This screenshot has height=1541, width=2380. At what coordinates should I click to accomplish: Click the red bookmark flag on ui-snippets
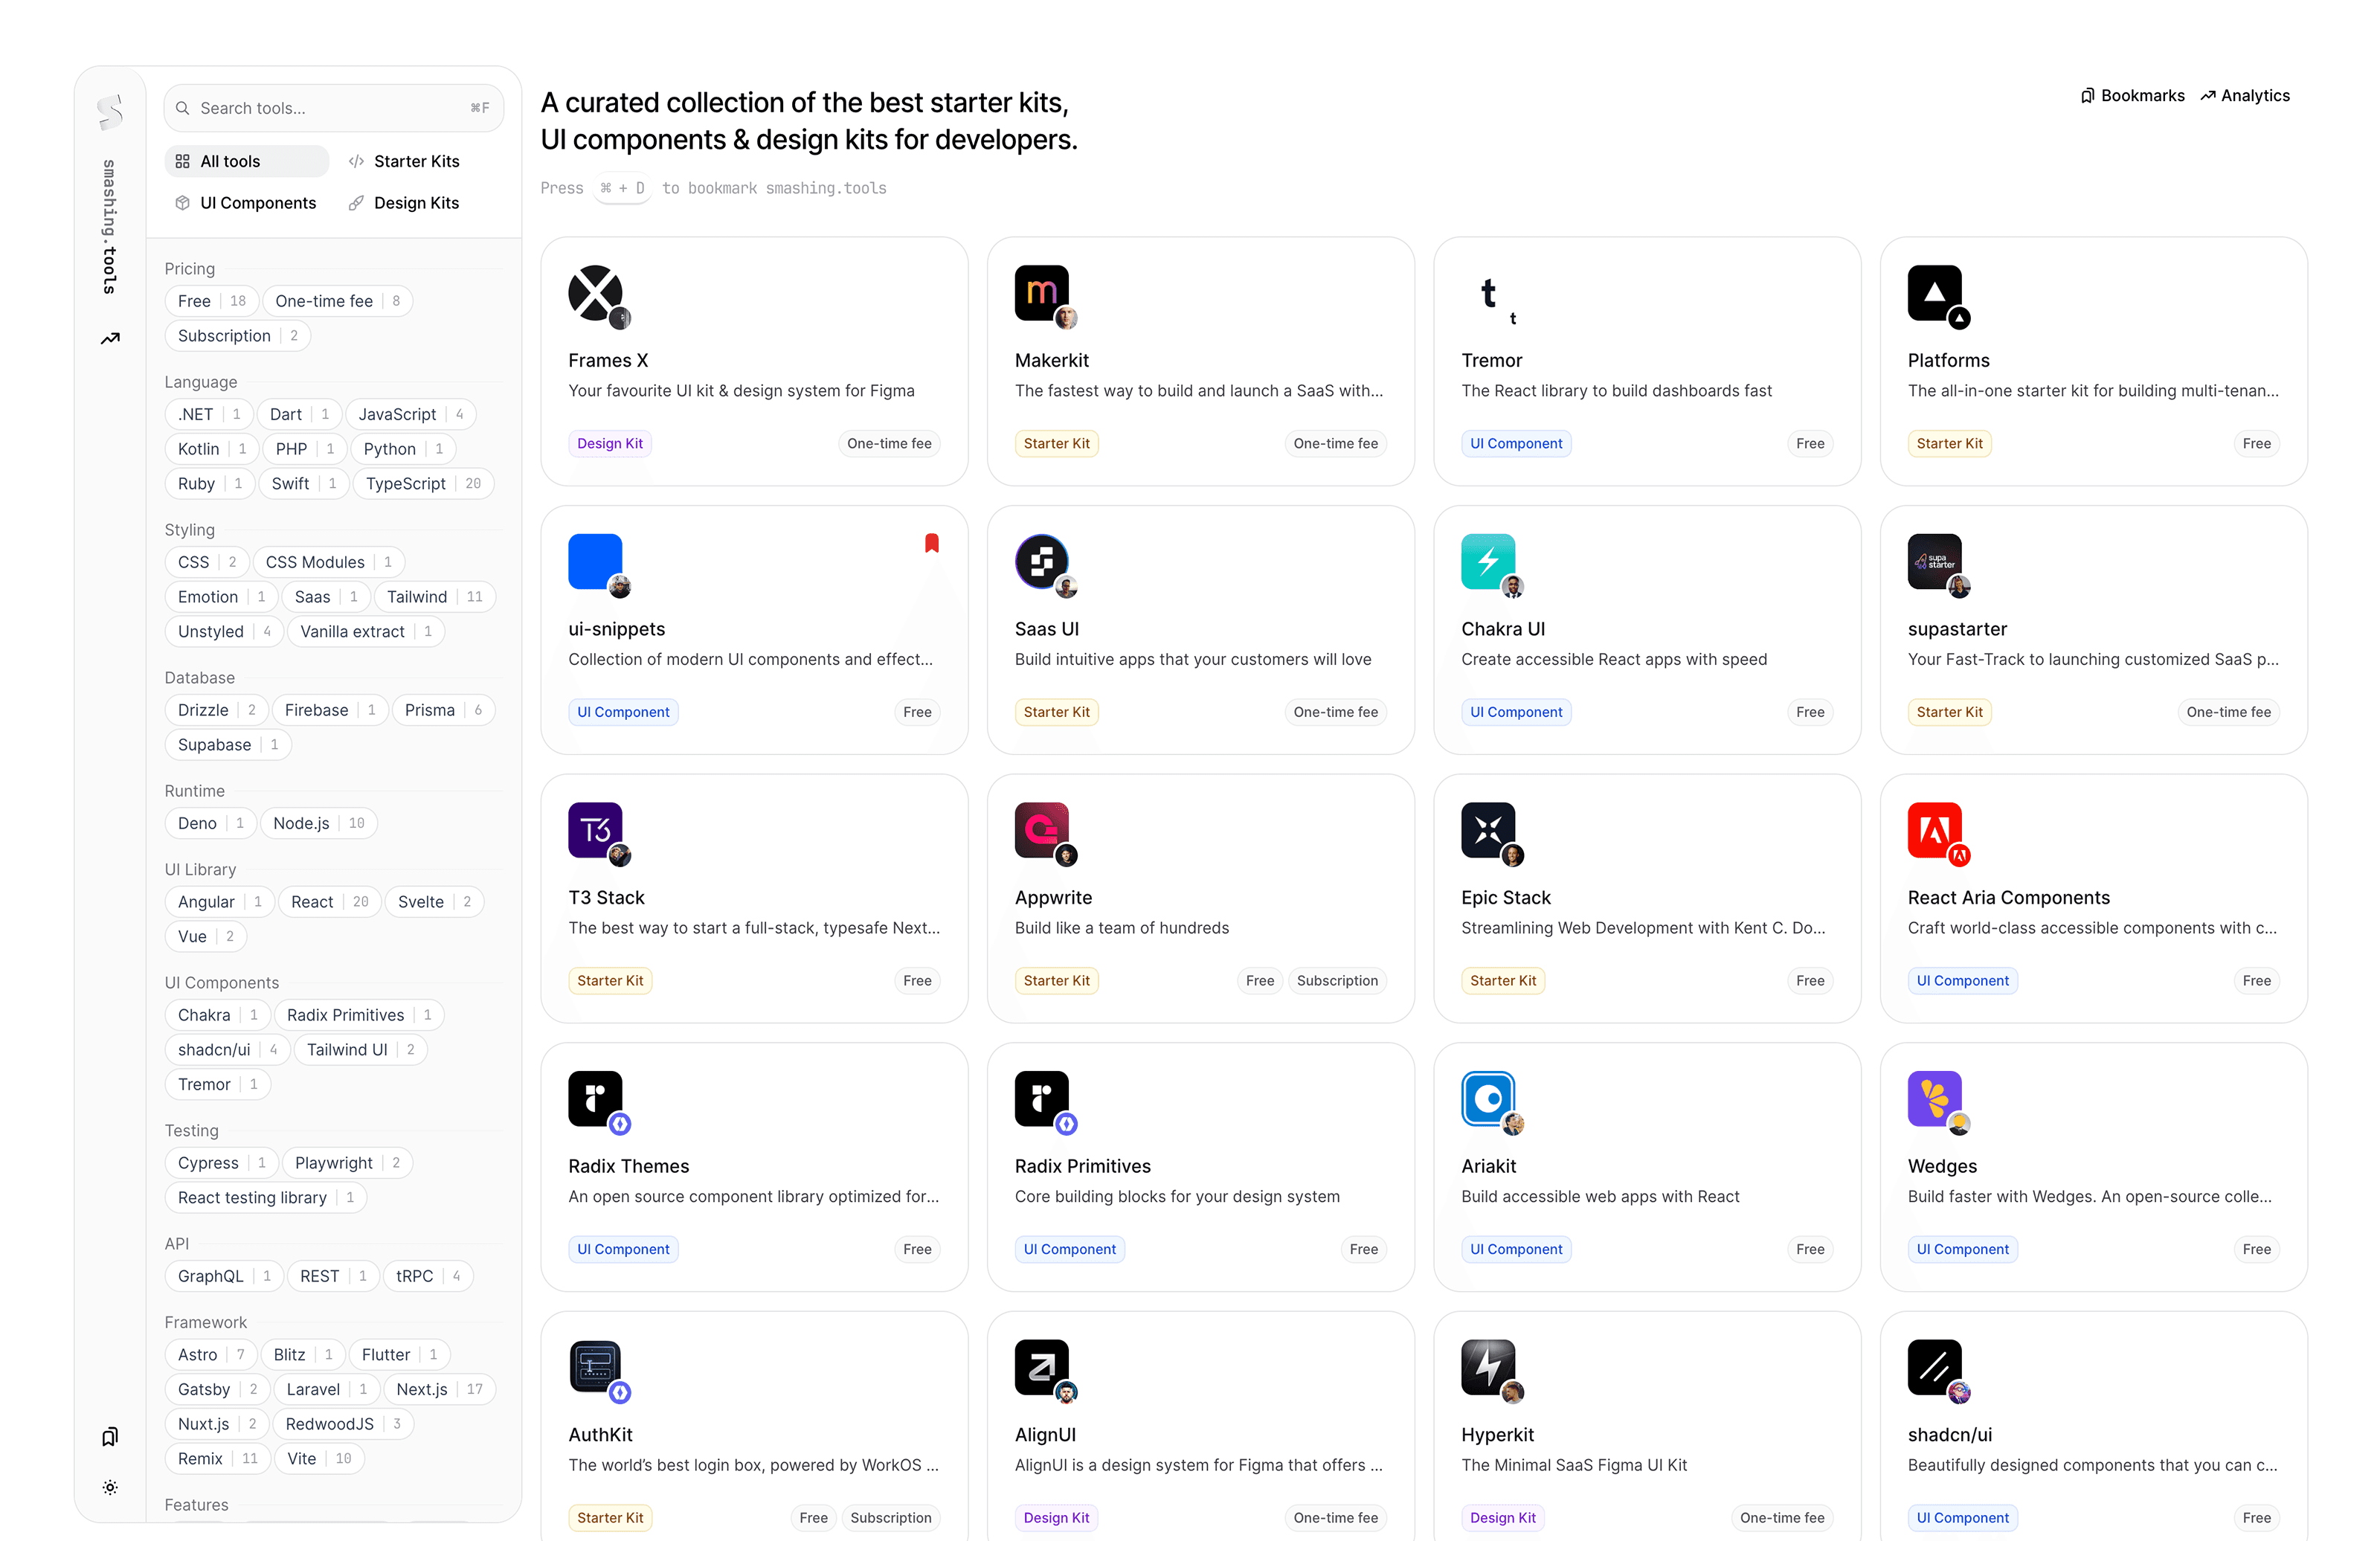tap(931, 543)
